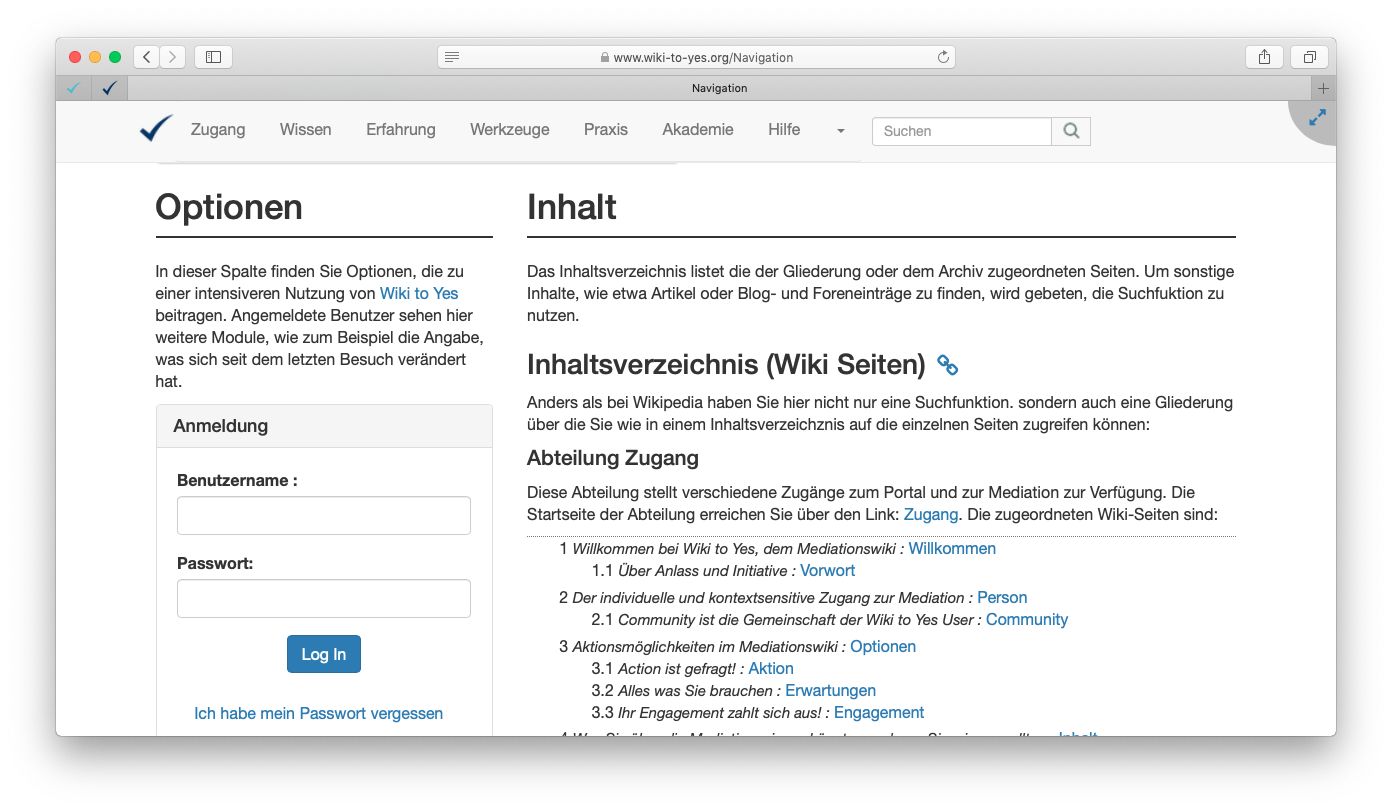Focus the Suchen search field
This screenshot has width=1392, height=810.
[961, 131]
